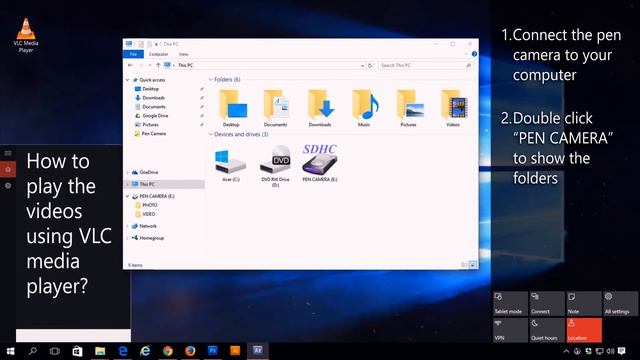Image resolution: width=640 pixels, height=360 pixels.
Task: Select the DVD RW Drive (D:)
Action: coord(276,166)
